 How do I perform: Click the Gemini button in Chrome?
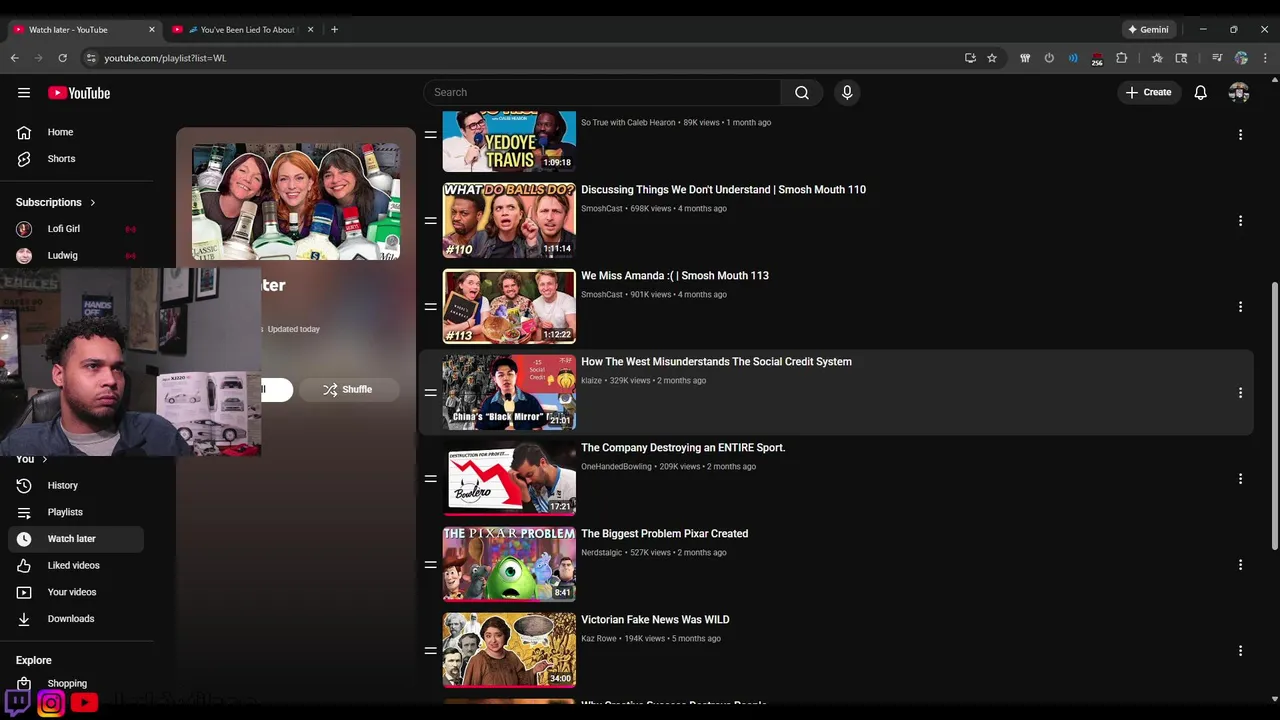1147,30
